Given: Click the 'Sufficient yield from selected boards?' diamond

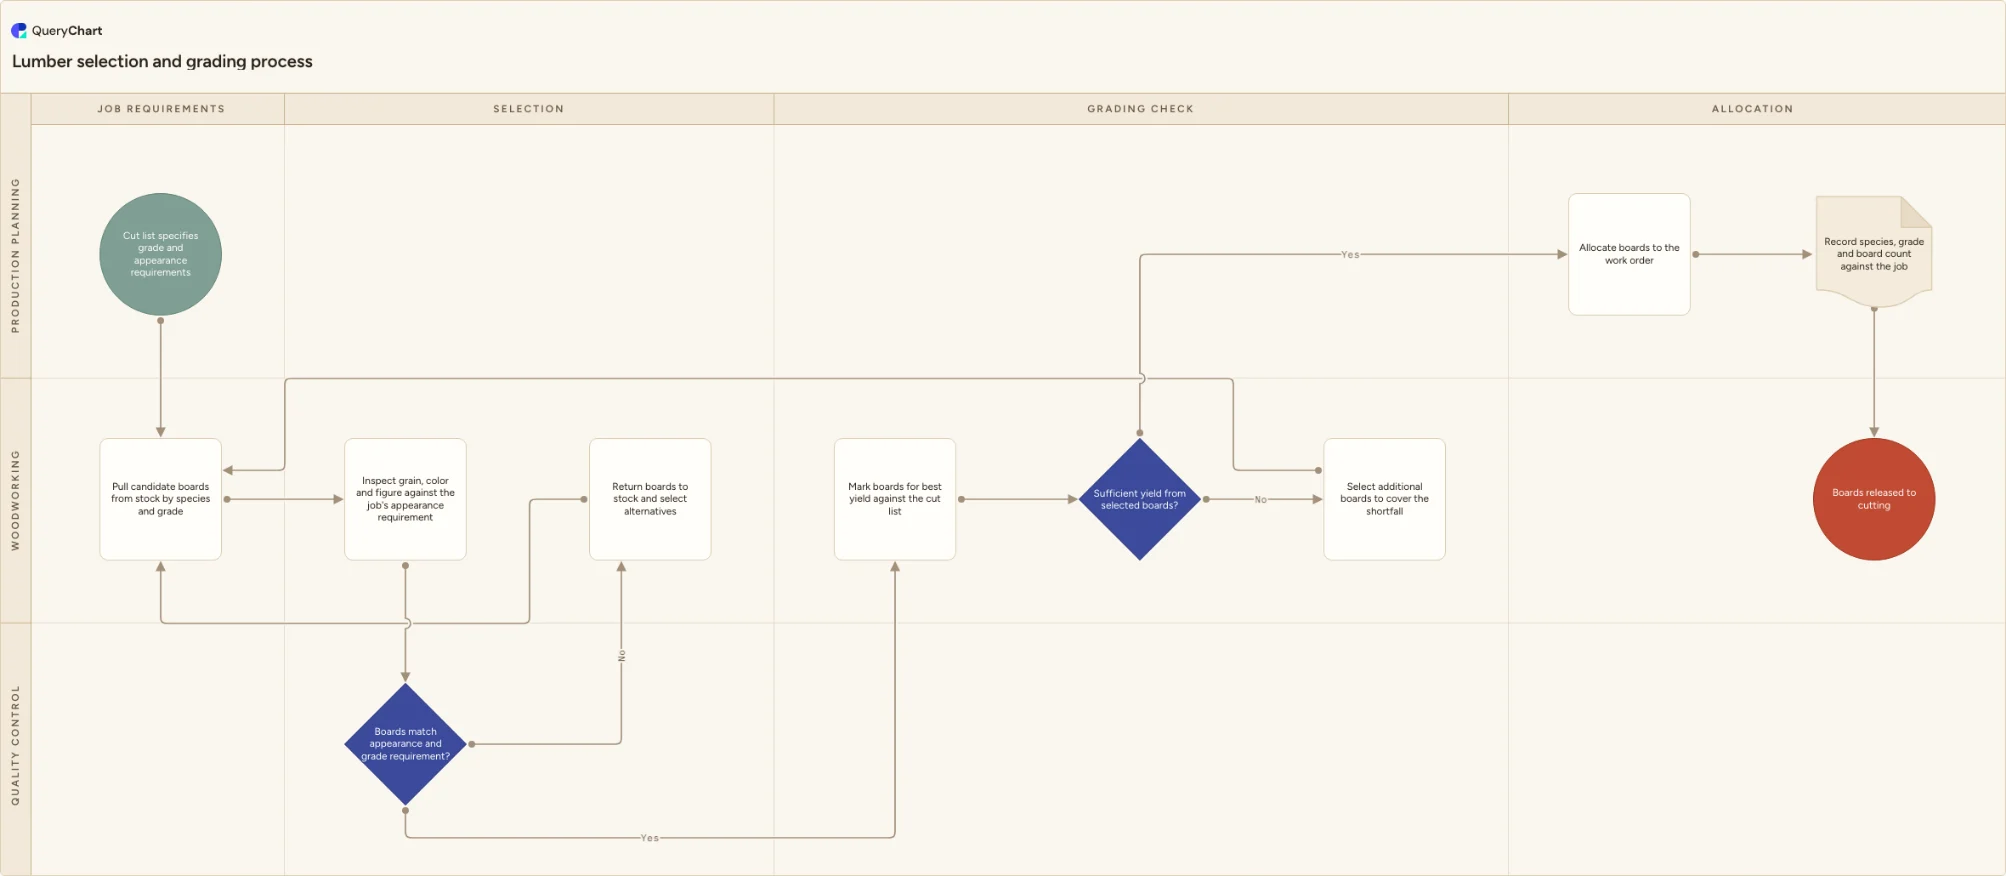Looking at the screenshot, I should [1140, 499].
